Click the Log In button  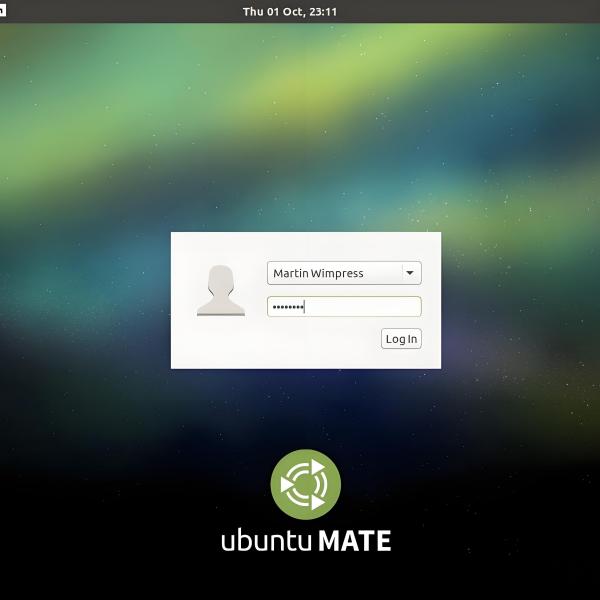(x=401, y=339)
